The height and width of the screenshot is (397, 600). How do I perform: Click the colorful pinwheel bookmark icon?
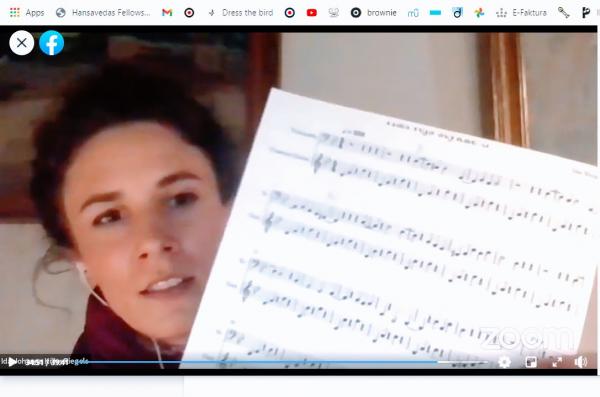click(x=479, y=13)
